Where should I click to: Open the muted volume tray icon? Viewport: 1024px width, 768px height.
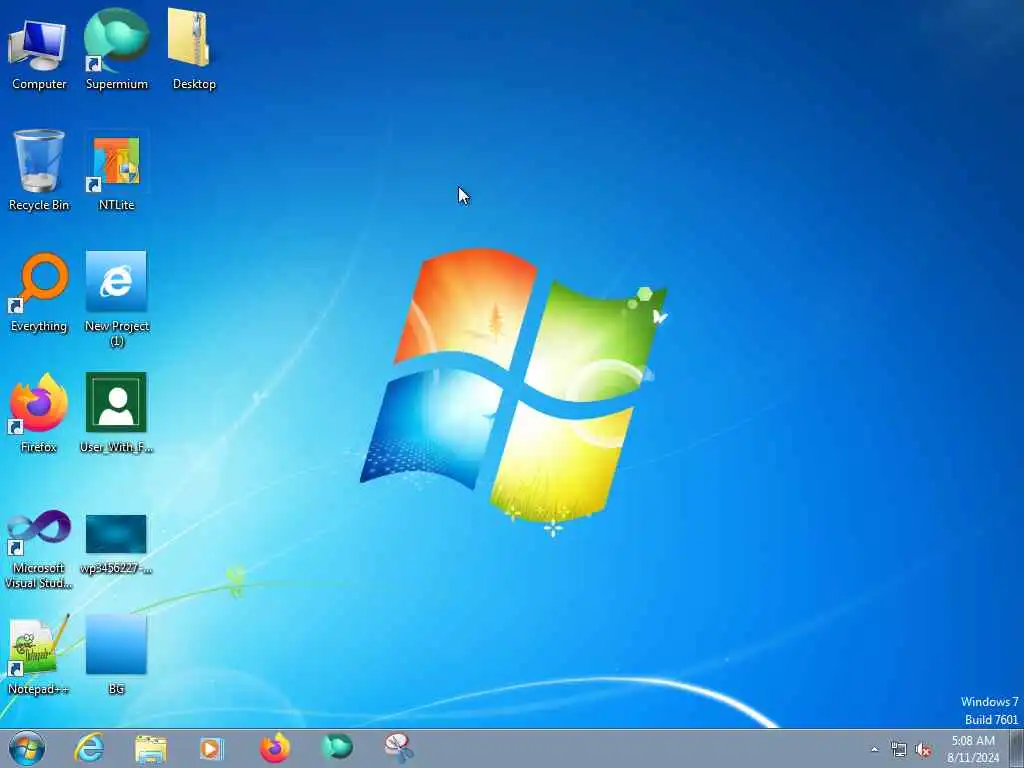click(x=923, y=750)
